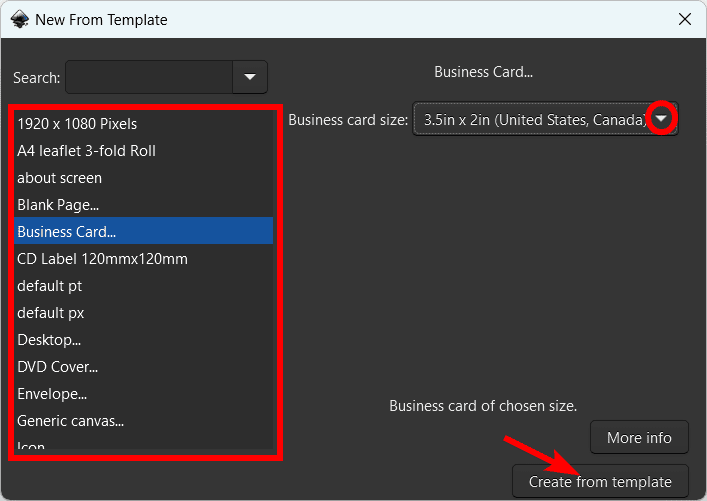Click the Create from template button
The width and height of the screenshot is (707, 501).
click(600, 482)
